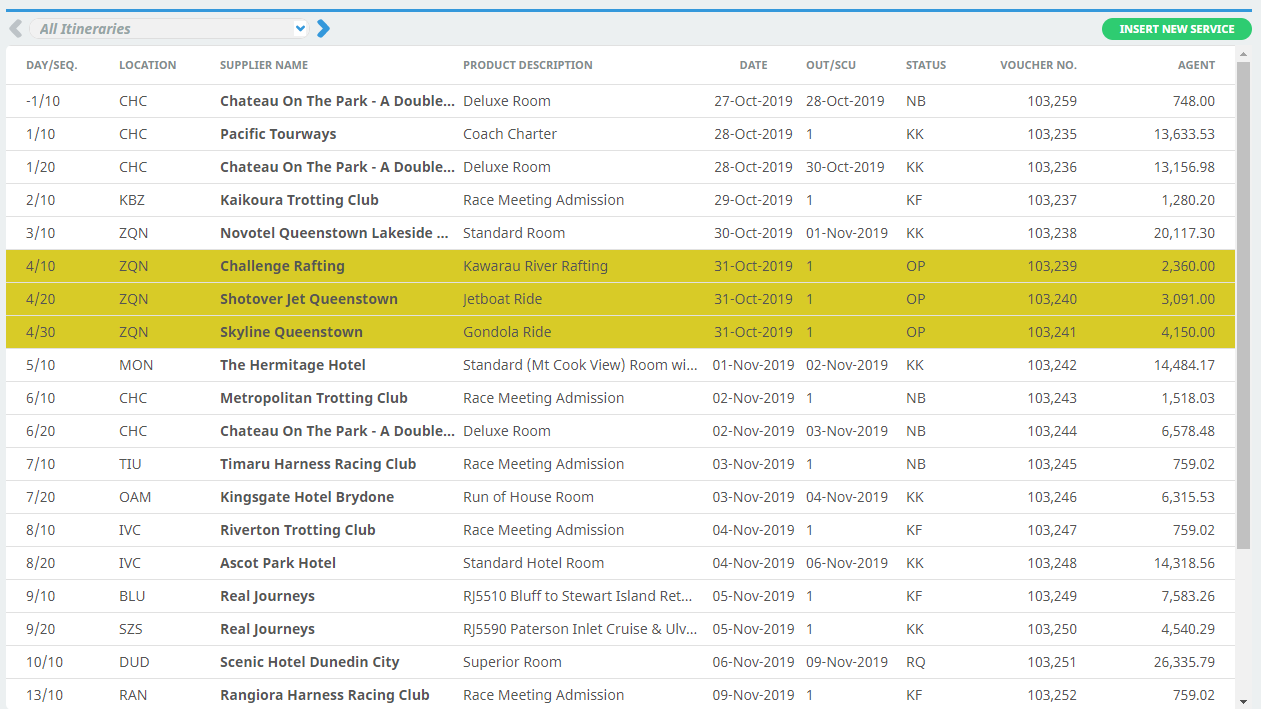
Task: Click the Kawarau River Rafting description
Action: click(x=535, y=266)
